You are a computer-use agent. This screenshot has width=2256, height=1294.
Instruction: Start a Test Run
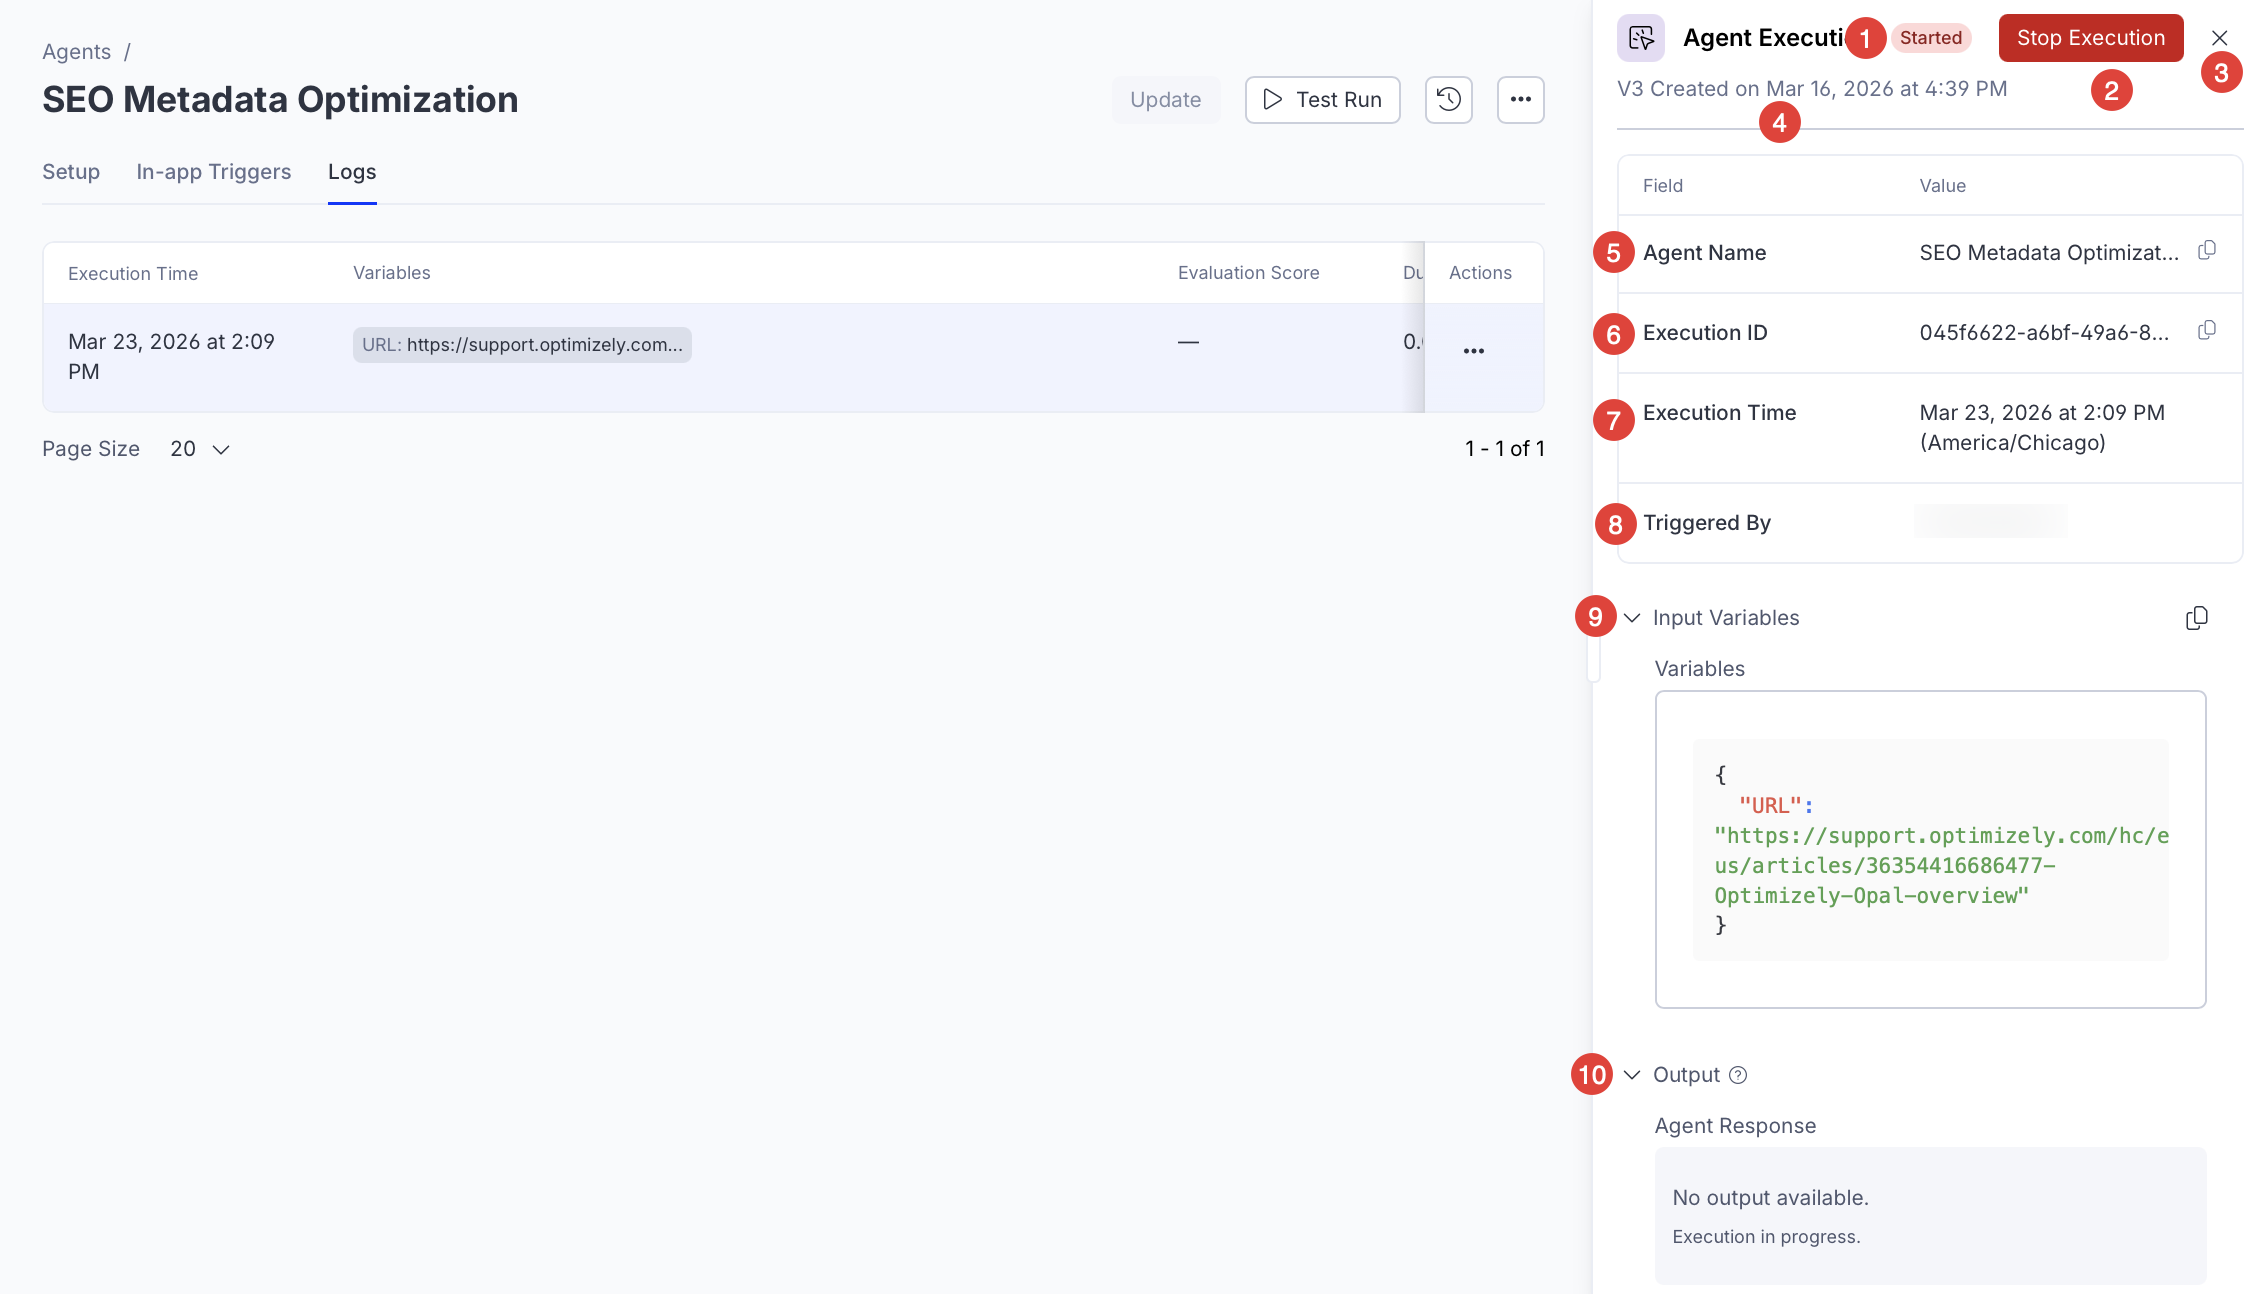(1322, 100)
